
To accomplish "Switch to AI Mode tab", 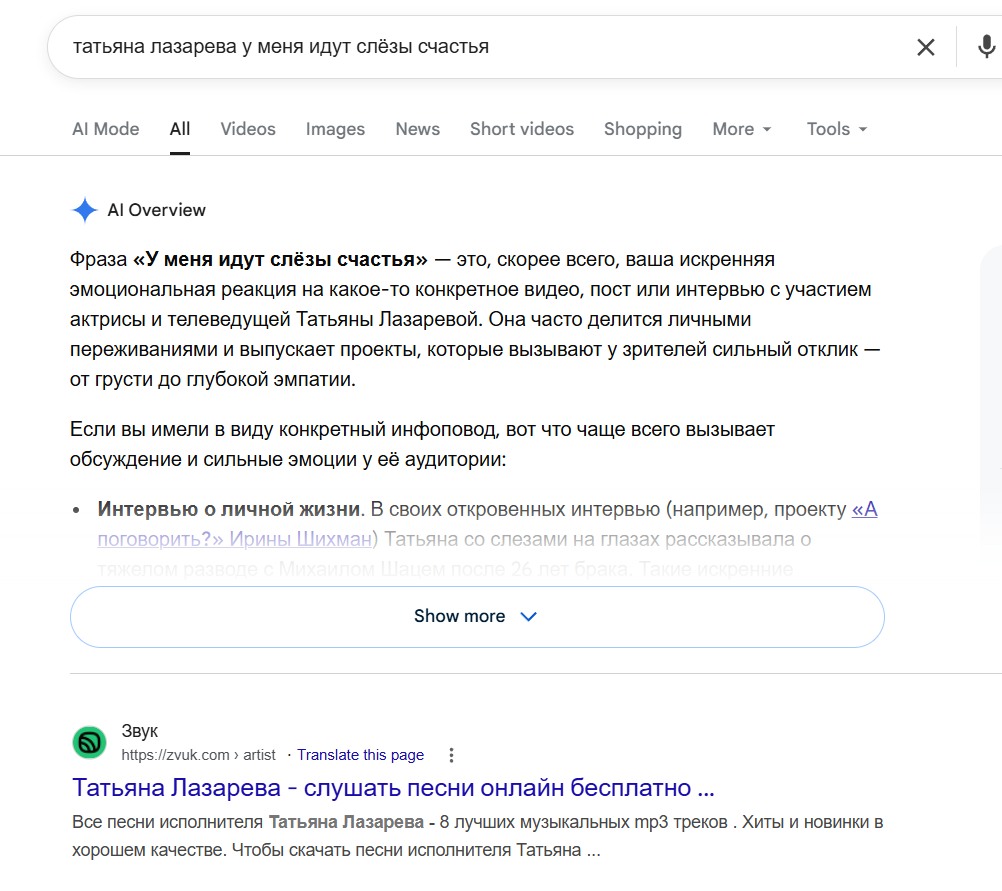I will (105, 129).
